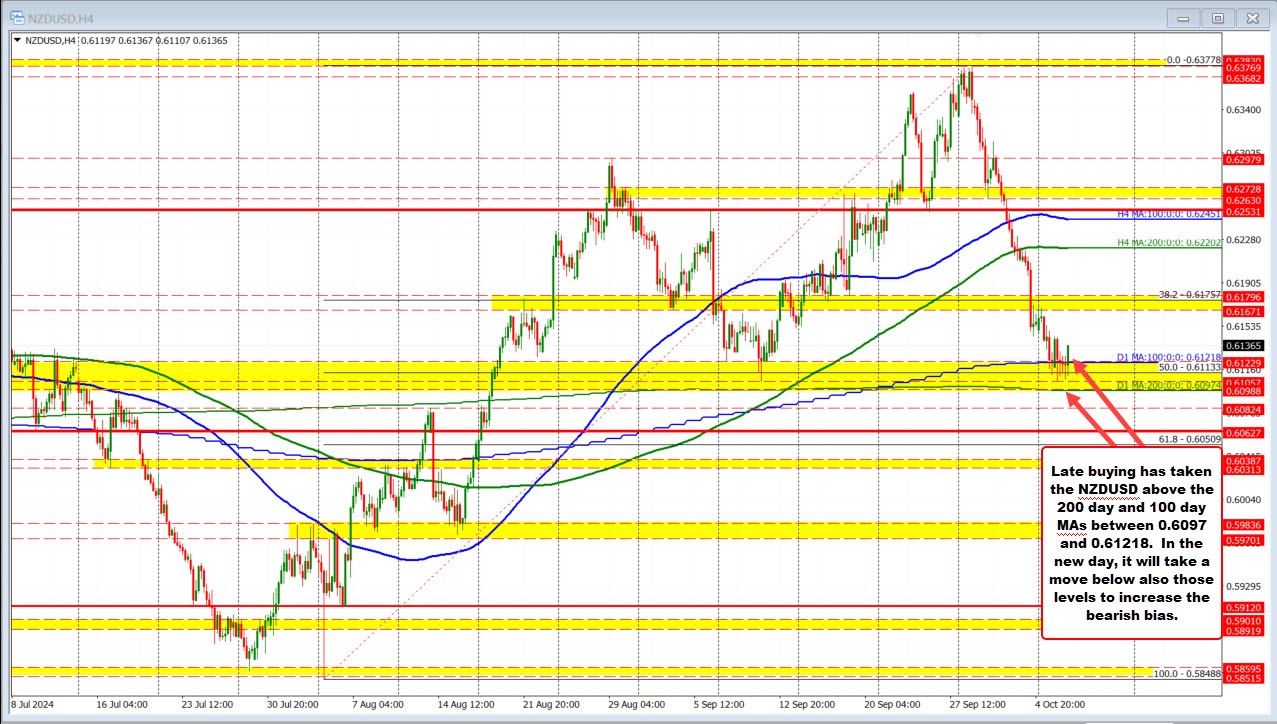This screenshot has height=724, width=1277.
Task: Select the H4 MA:200 label 0.62202
Action: (x=1168, y=242)
